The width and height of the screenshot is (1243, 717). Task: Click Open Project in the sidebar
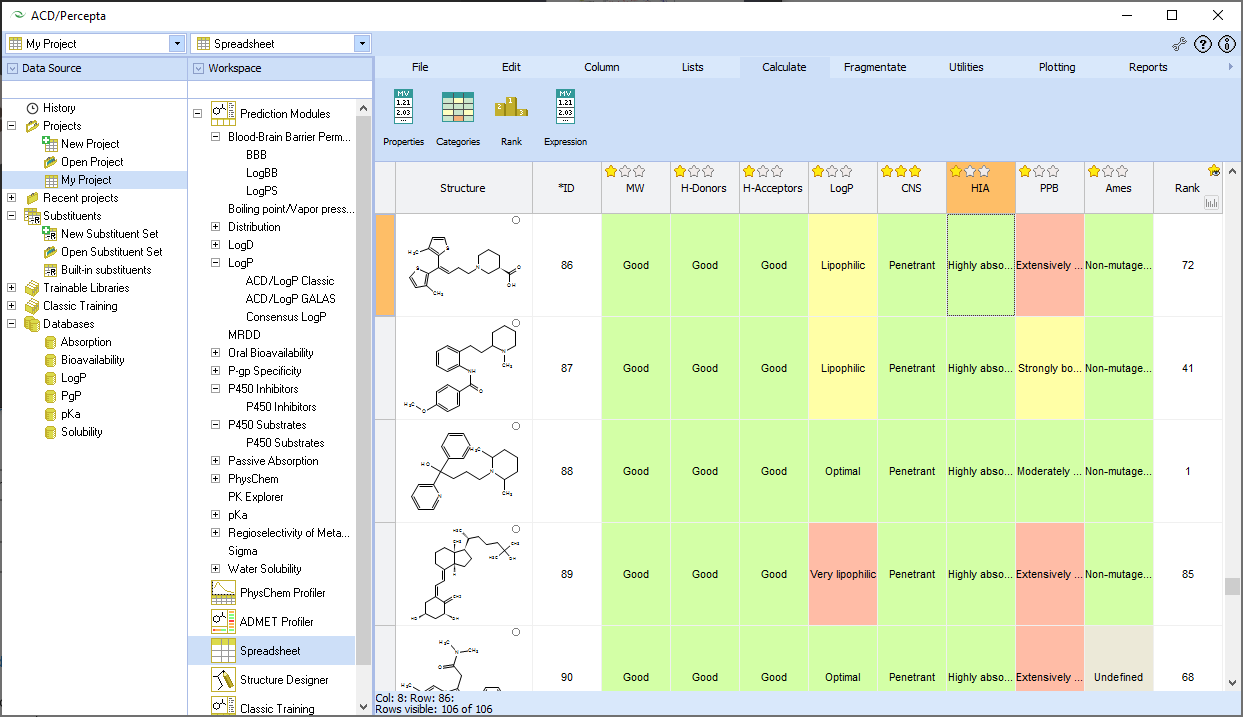coord(94,161)
